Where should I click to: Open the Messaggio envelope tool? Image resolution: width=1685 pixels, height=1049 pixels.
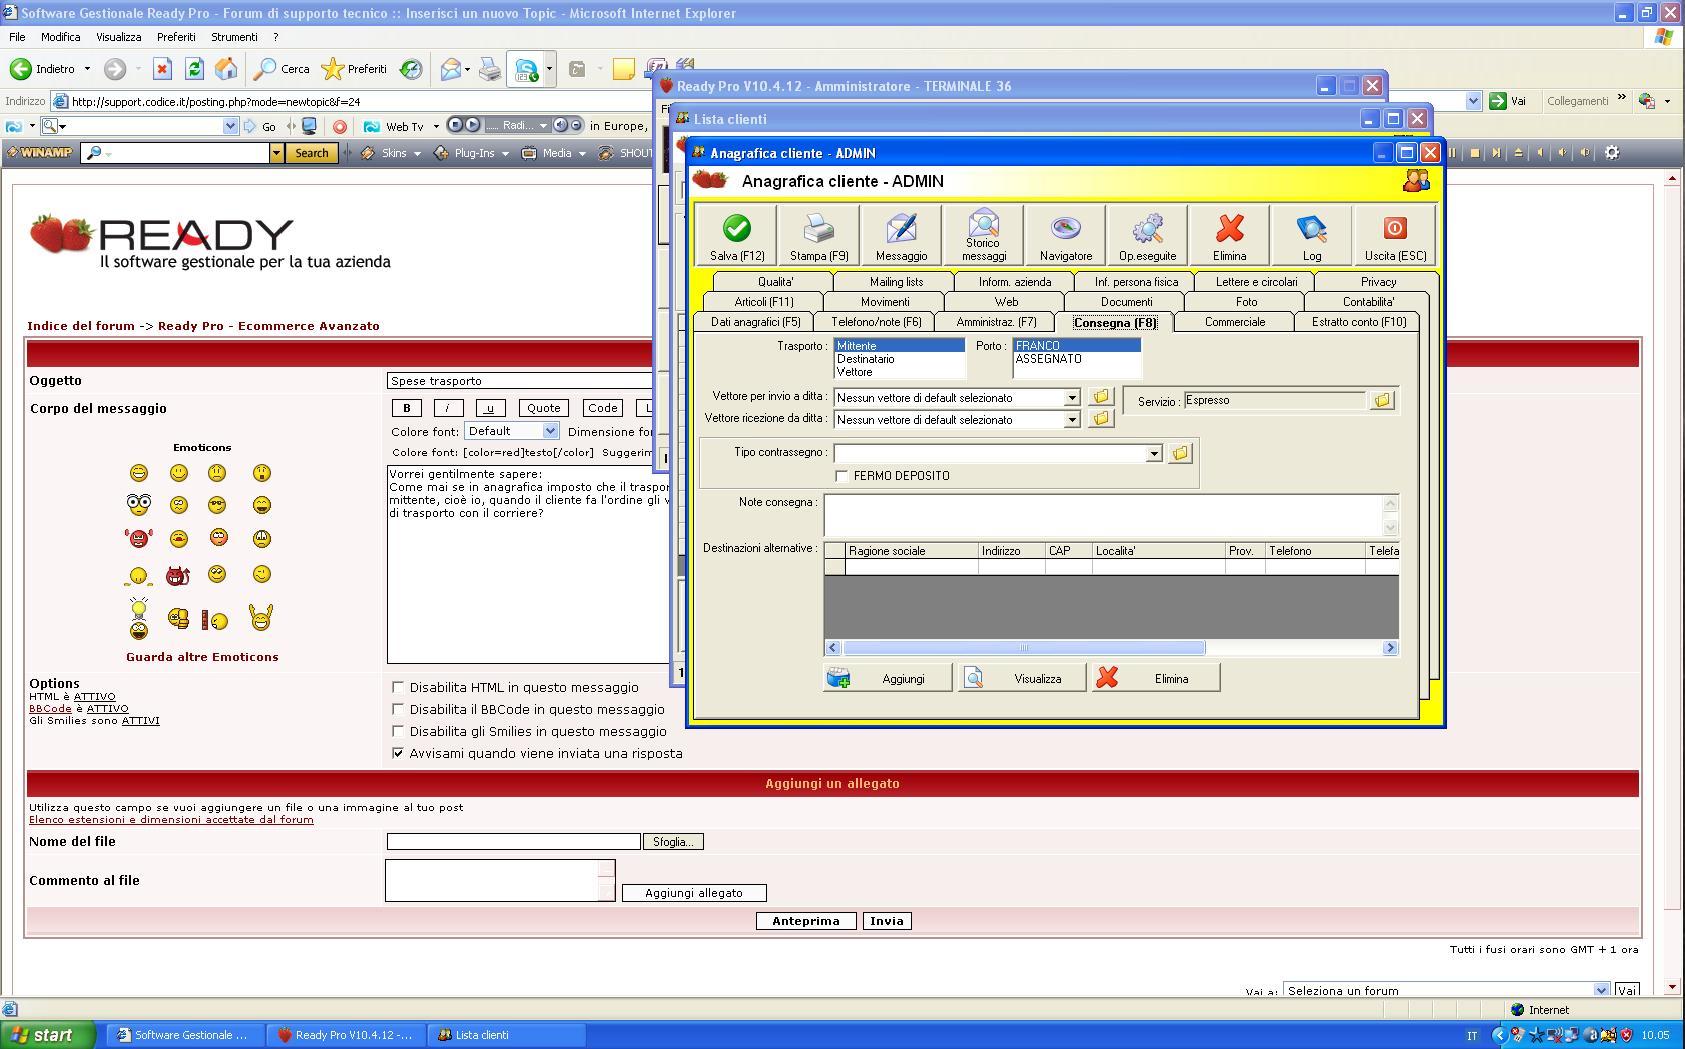[901, 236]
